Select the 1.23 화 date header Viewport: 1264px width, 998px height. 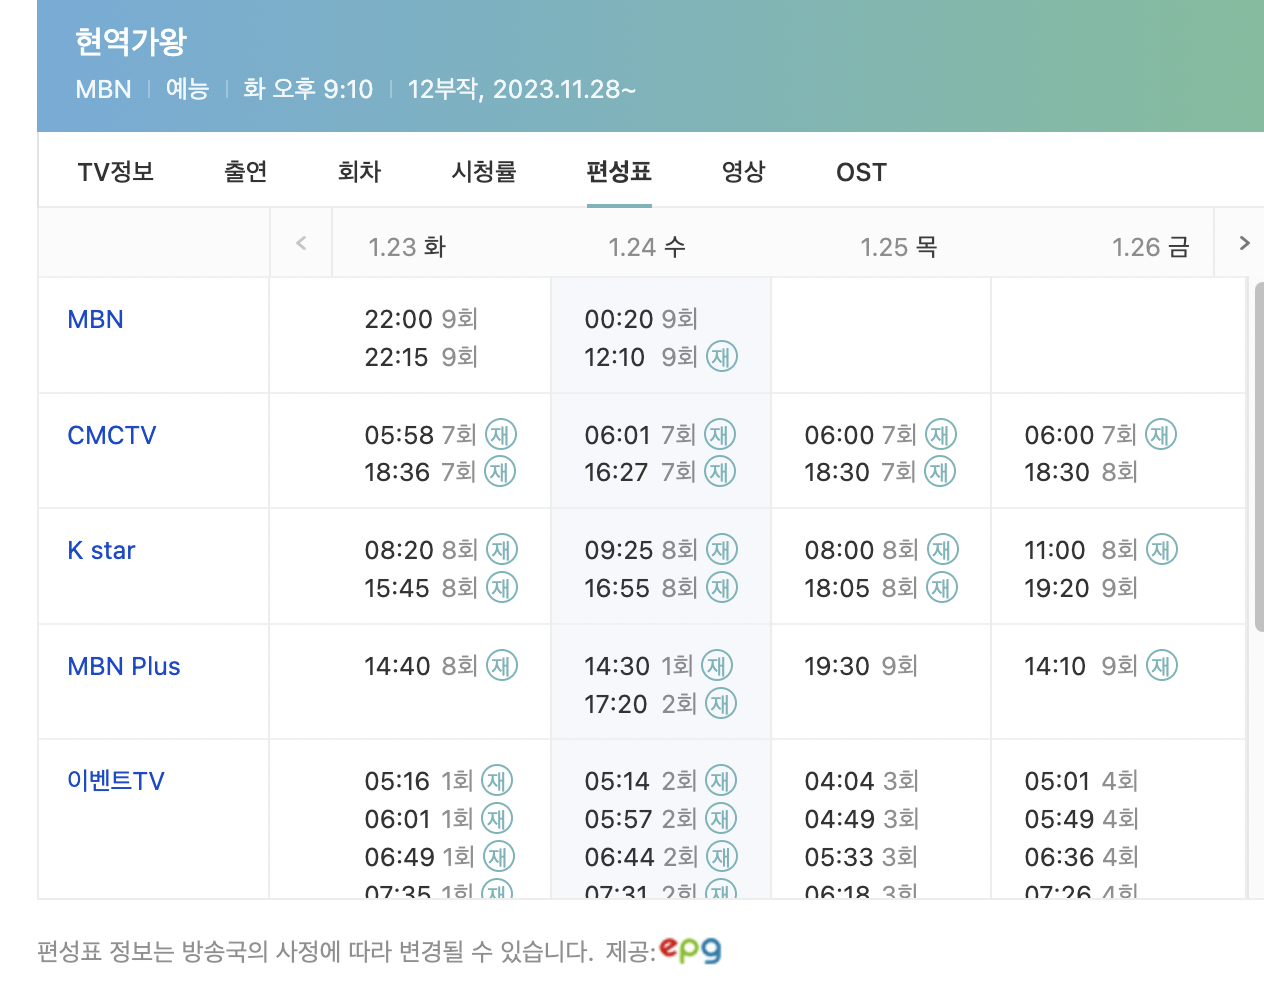[407, 247]
